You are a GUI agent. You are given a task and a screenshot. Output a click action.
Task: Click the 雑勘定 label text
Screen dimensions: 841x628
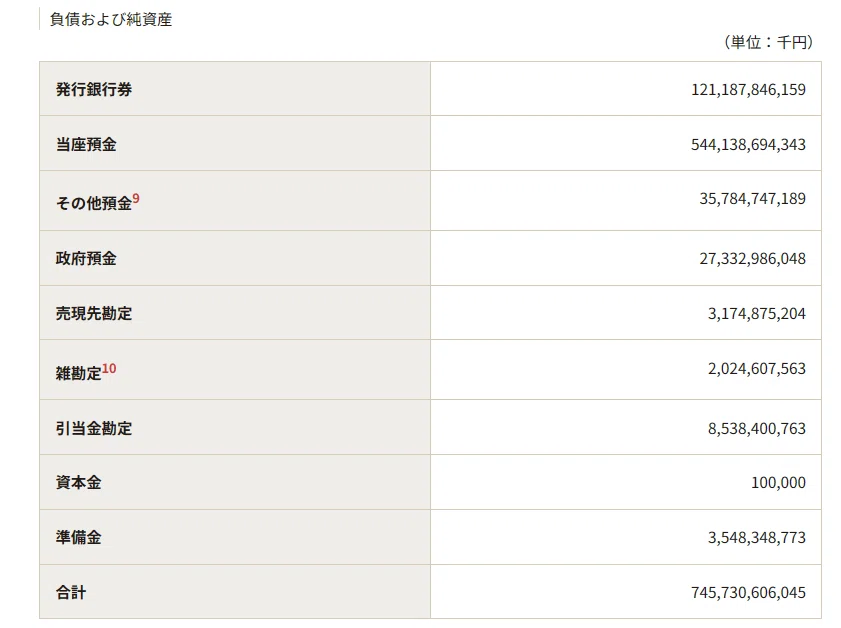tap(78, 373)
